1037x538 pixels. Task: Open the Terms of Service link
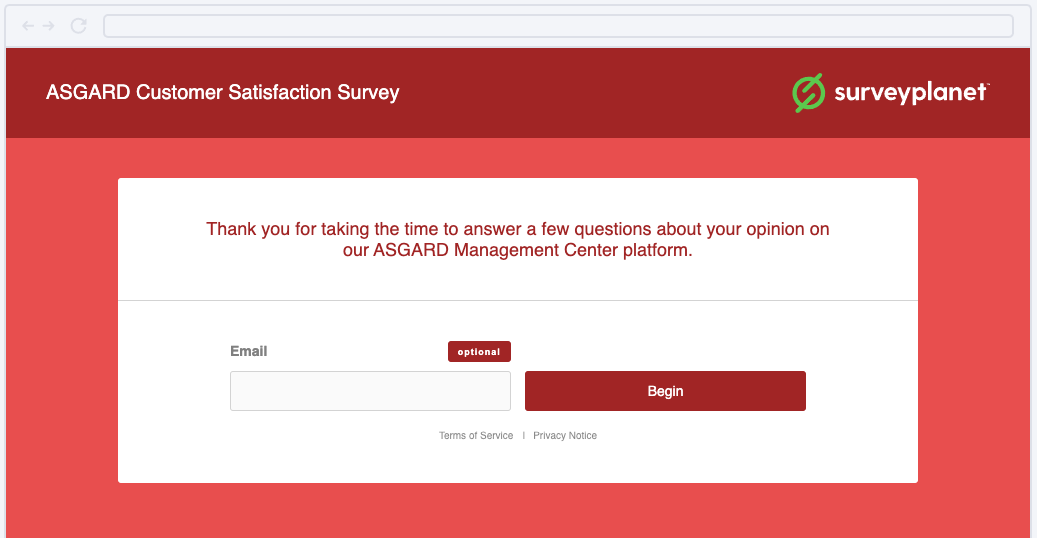click(x=476, y=436)
